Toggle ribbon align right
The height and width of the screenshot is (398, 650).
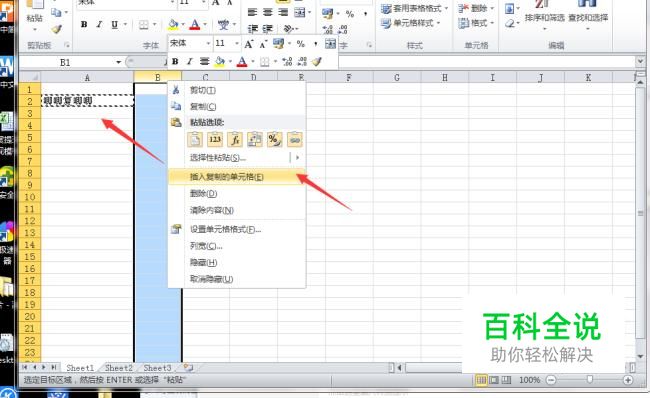(283, 13)
